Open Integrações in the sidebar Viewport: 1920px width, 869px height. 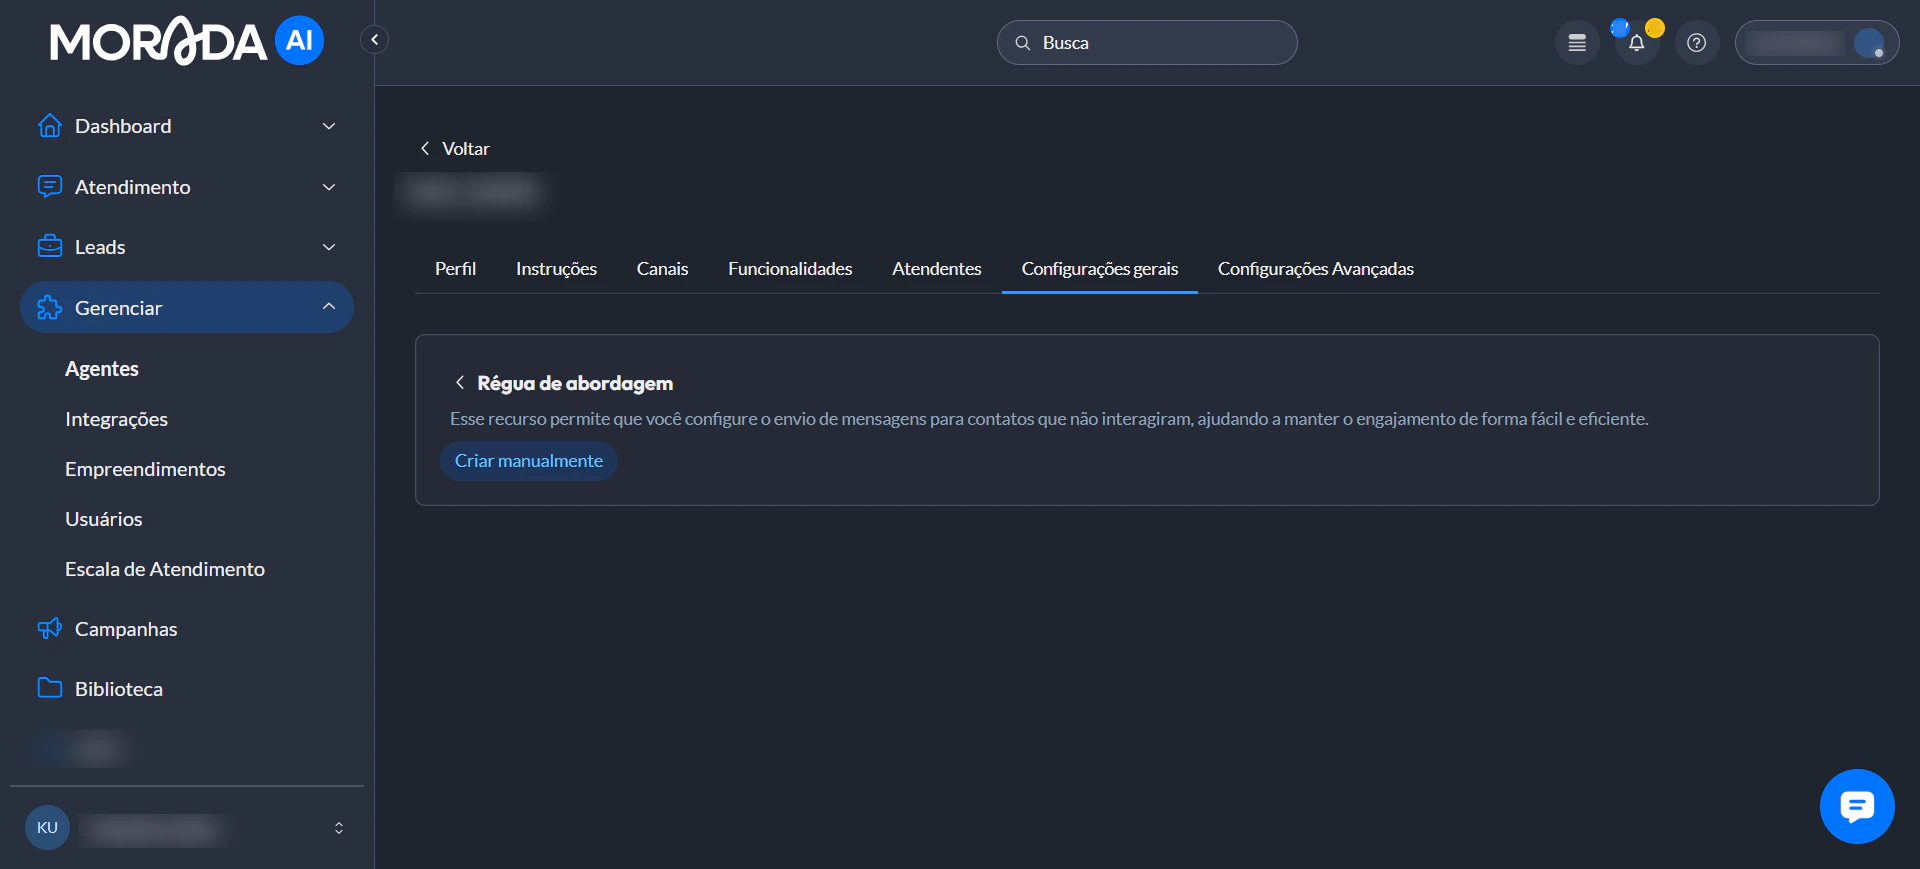pos(116,419)
